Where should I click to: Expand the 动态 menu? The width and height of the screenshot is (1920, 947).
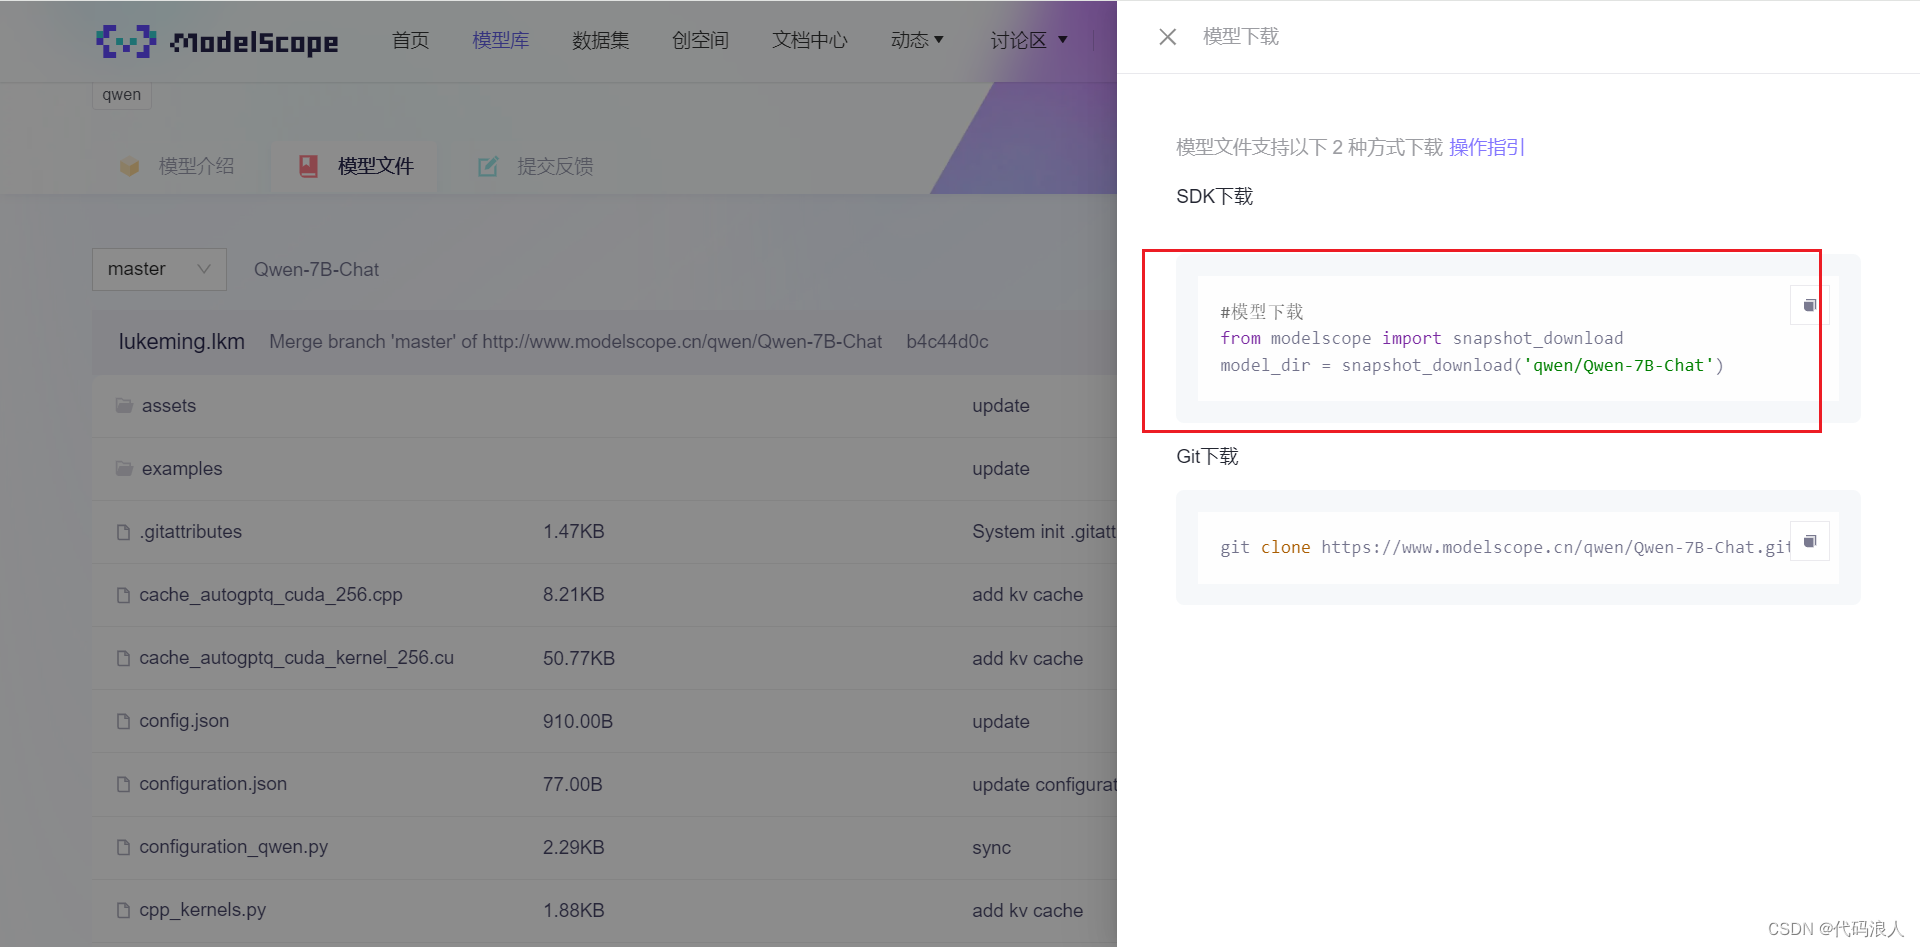917,40
